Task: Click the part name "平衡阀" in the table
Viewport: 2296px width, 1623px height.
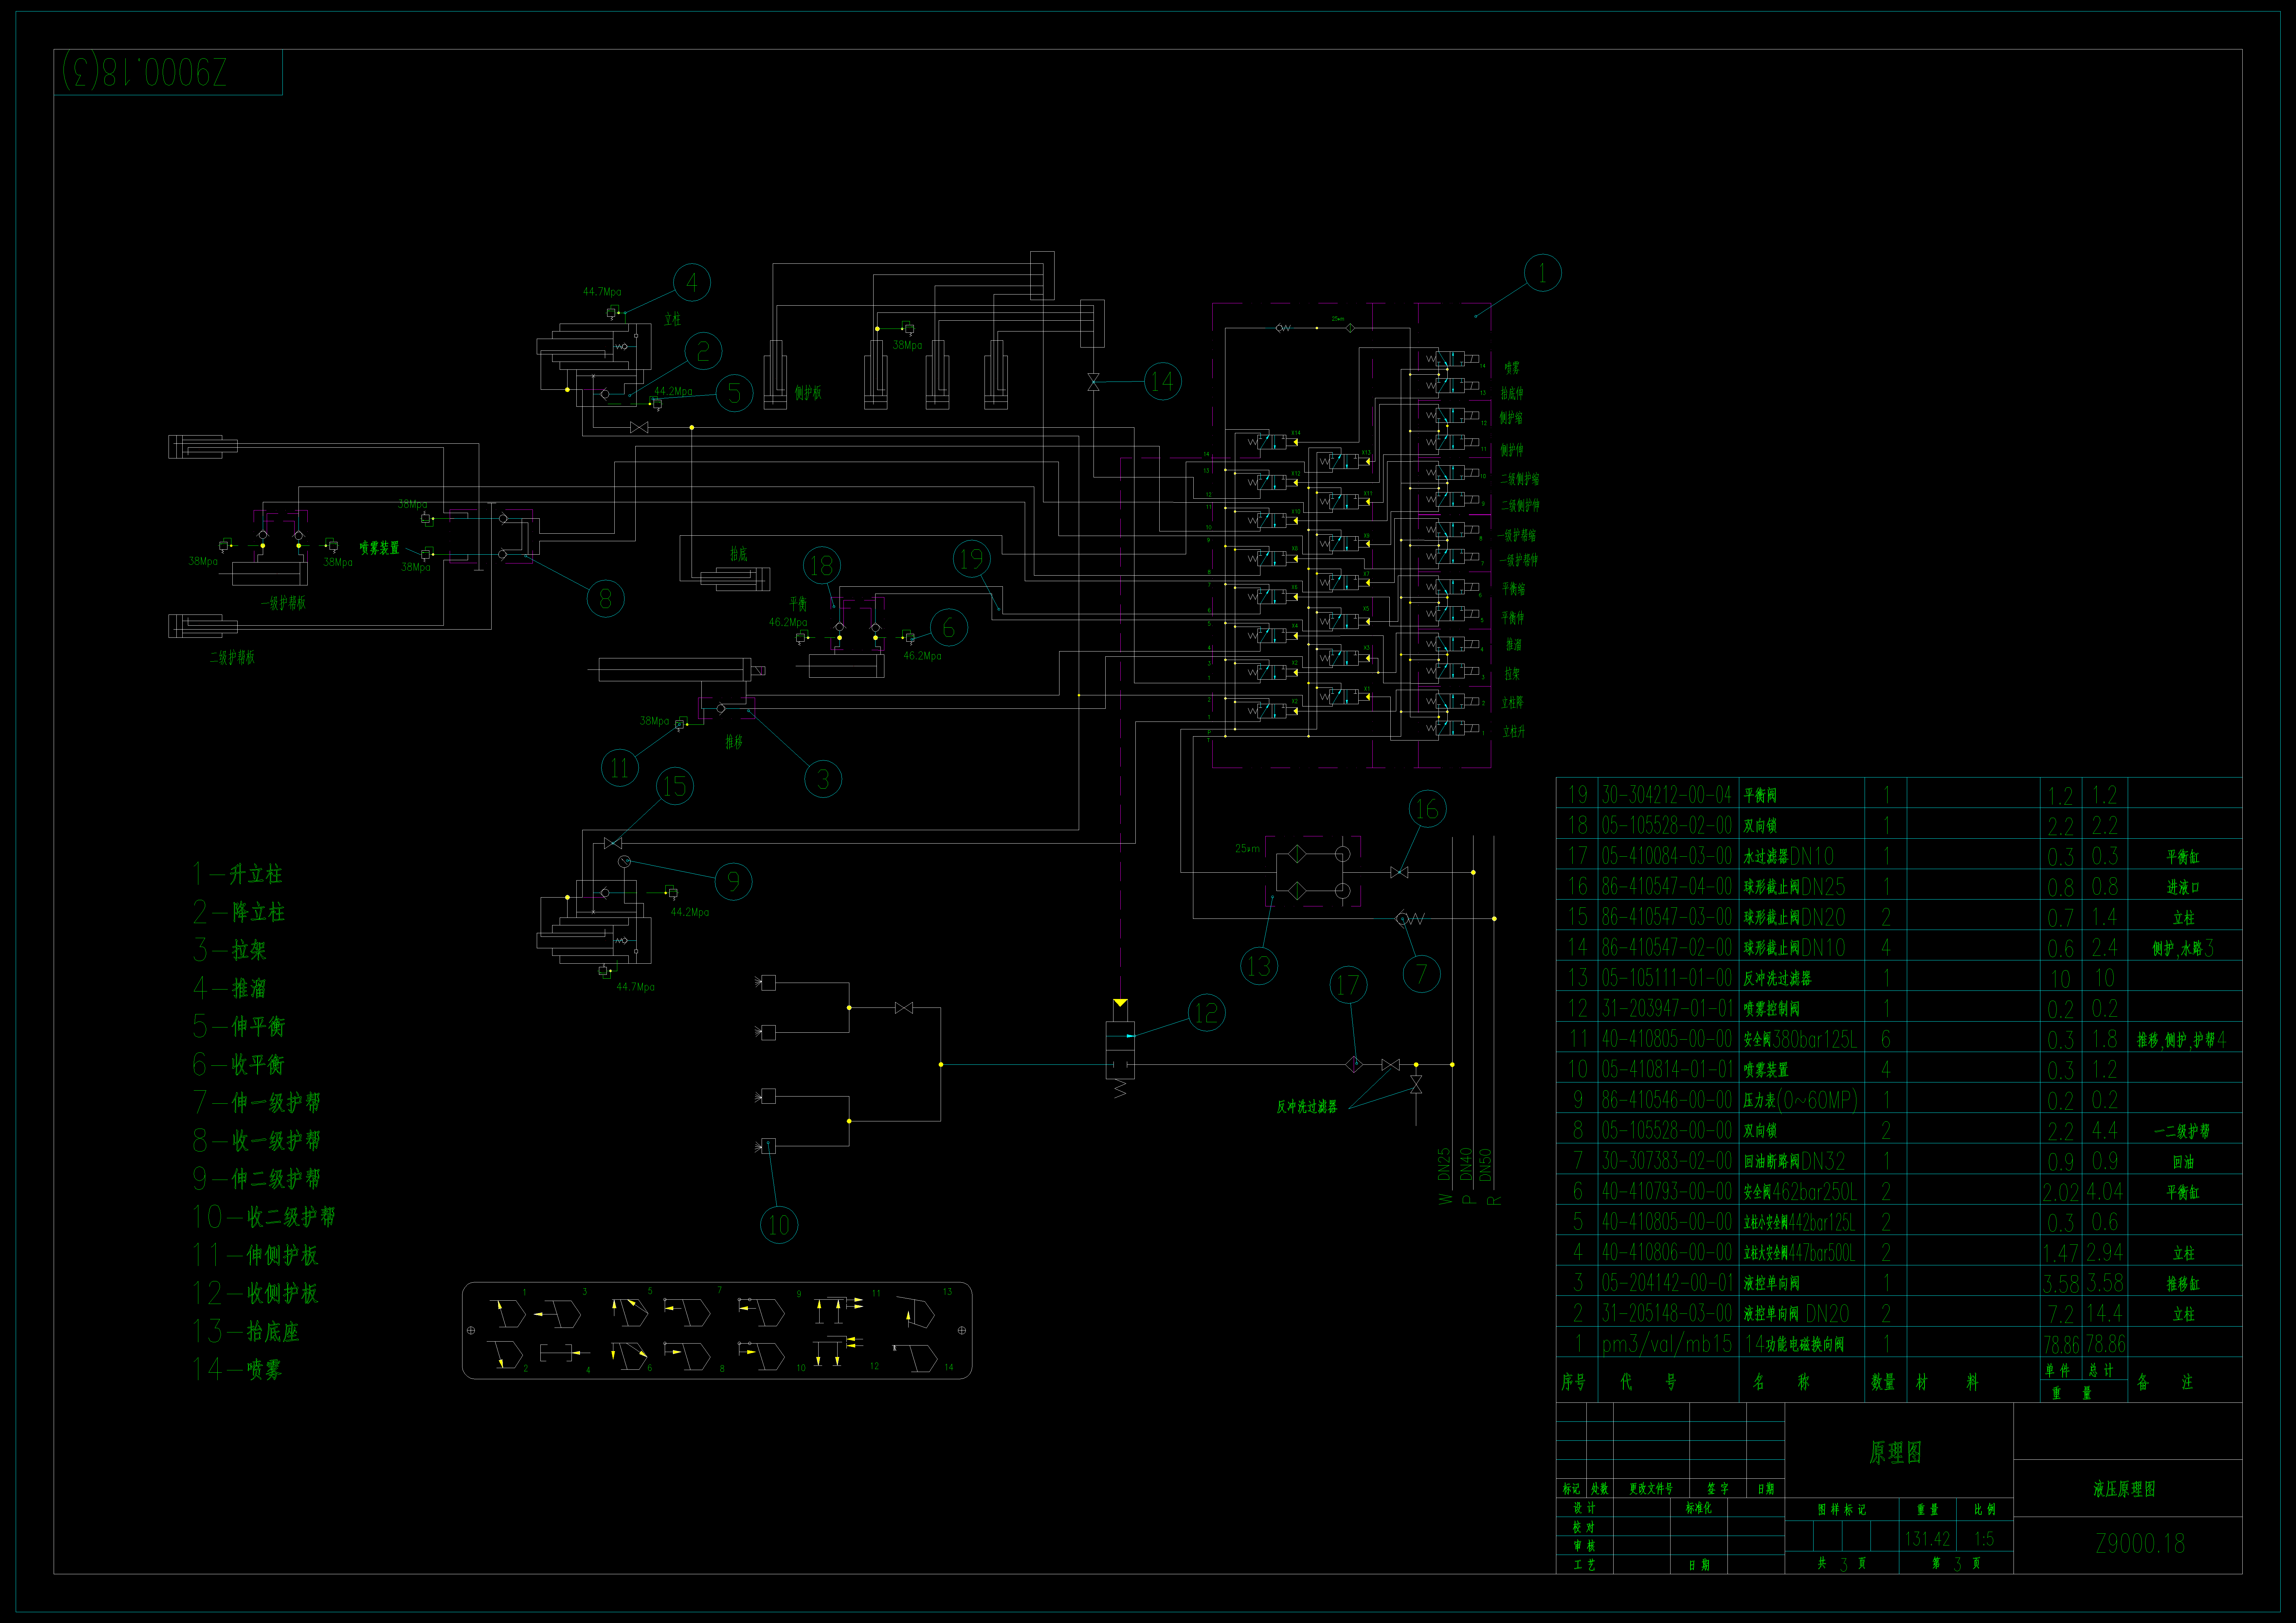Action: click(x=1760, y=796)
